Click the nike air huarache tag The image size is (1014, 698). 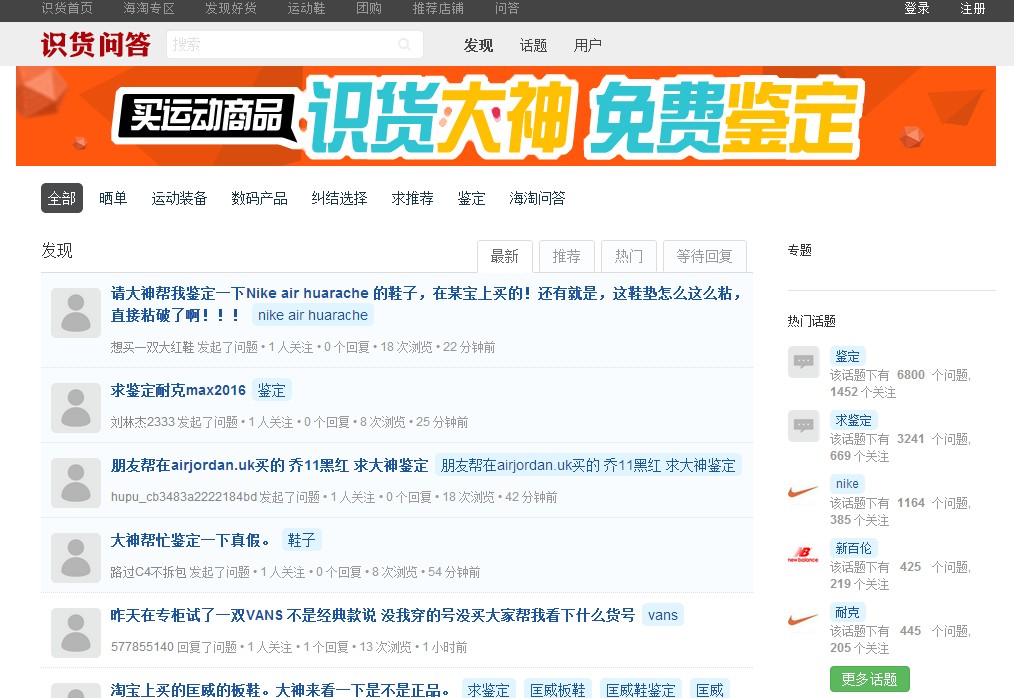[313, 315]
